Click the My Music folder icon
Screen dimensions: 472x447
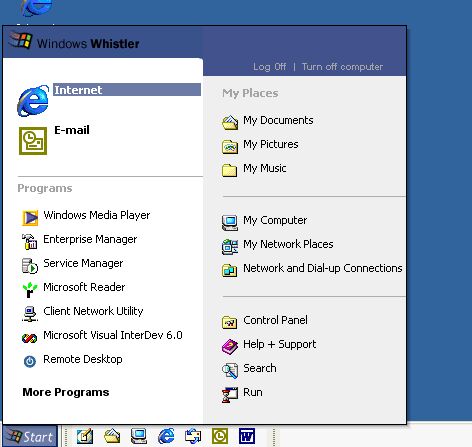pyautogui.click(x=230, y=170)
